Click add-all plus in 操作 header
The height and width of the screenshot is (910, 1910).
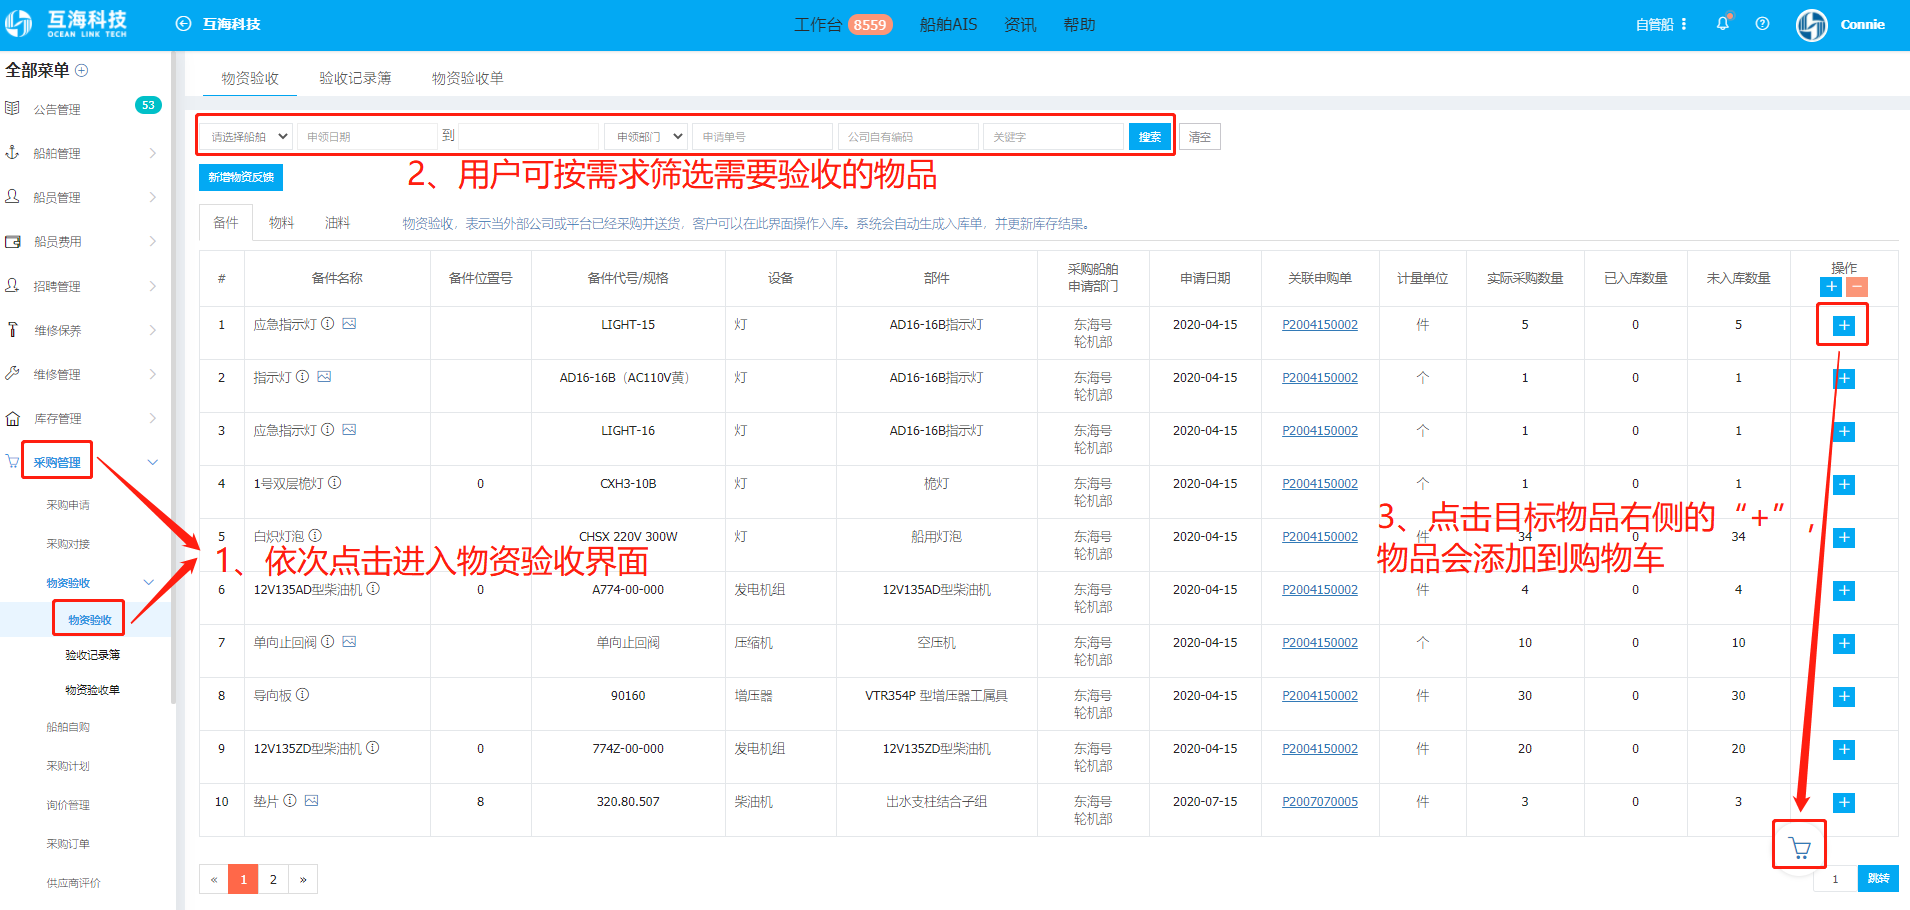pyautogui.click(x=1831, y=287)
